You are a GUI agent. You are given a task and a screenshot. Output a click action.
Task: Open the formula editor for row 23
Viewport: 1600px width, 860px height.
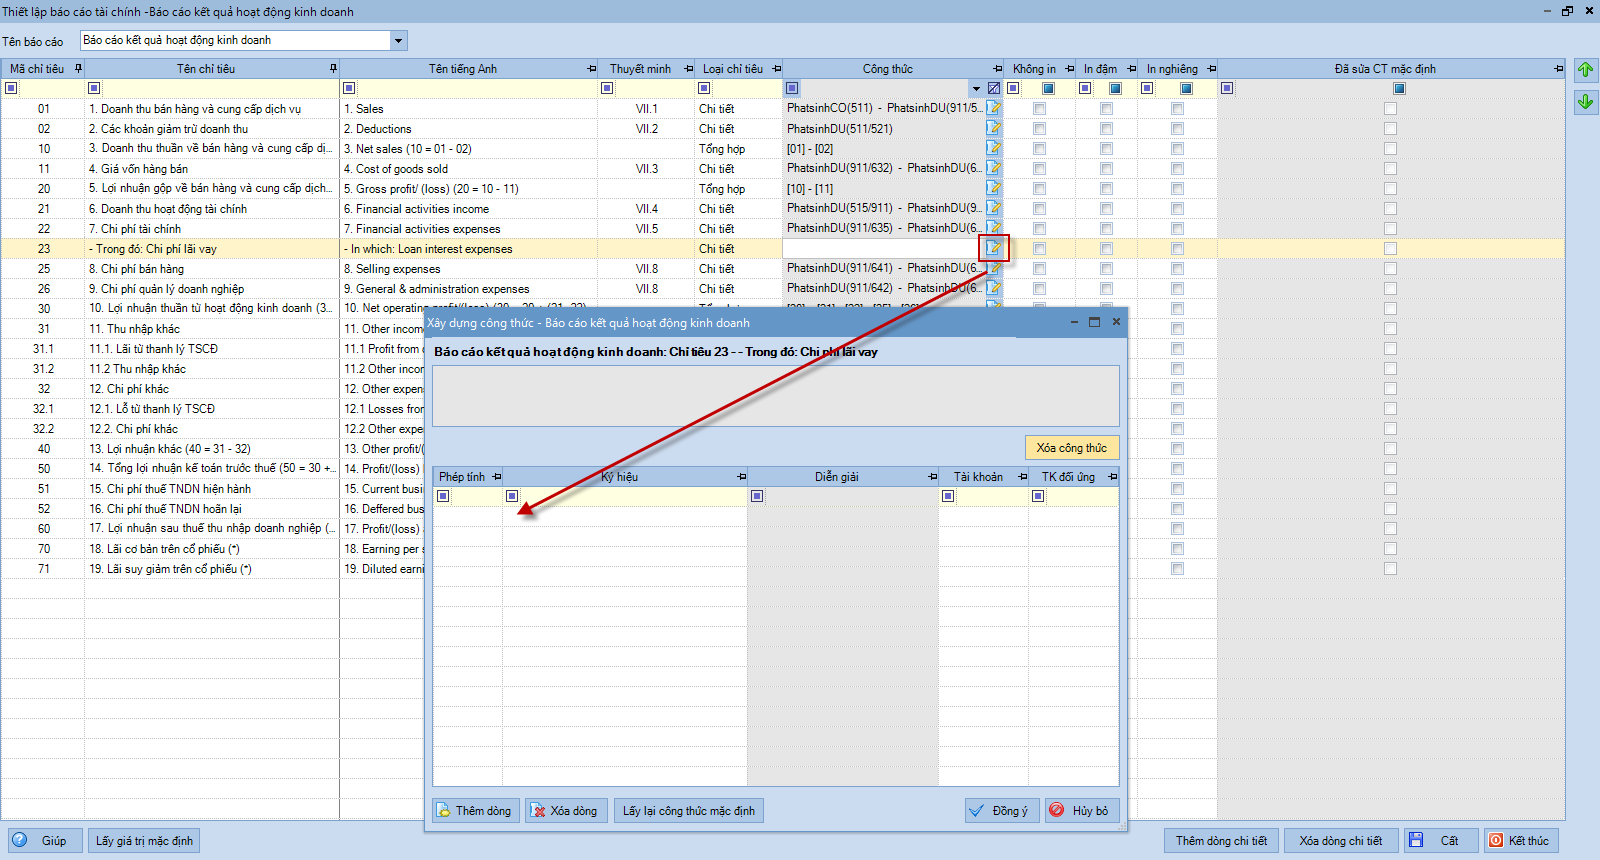pos(994,248)
